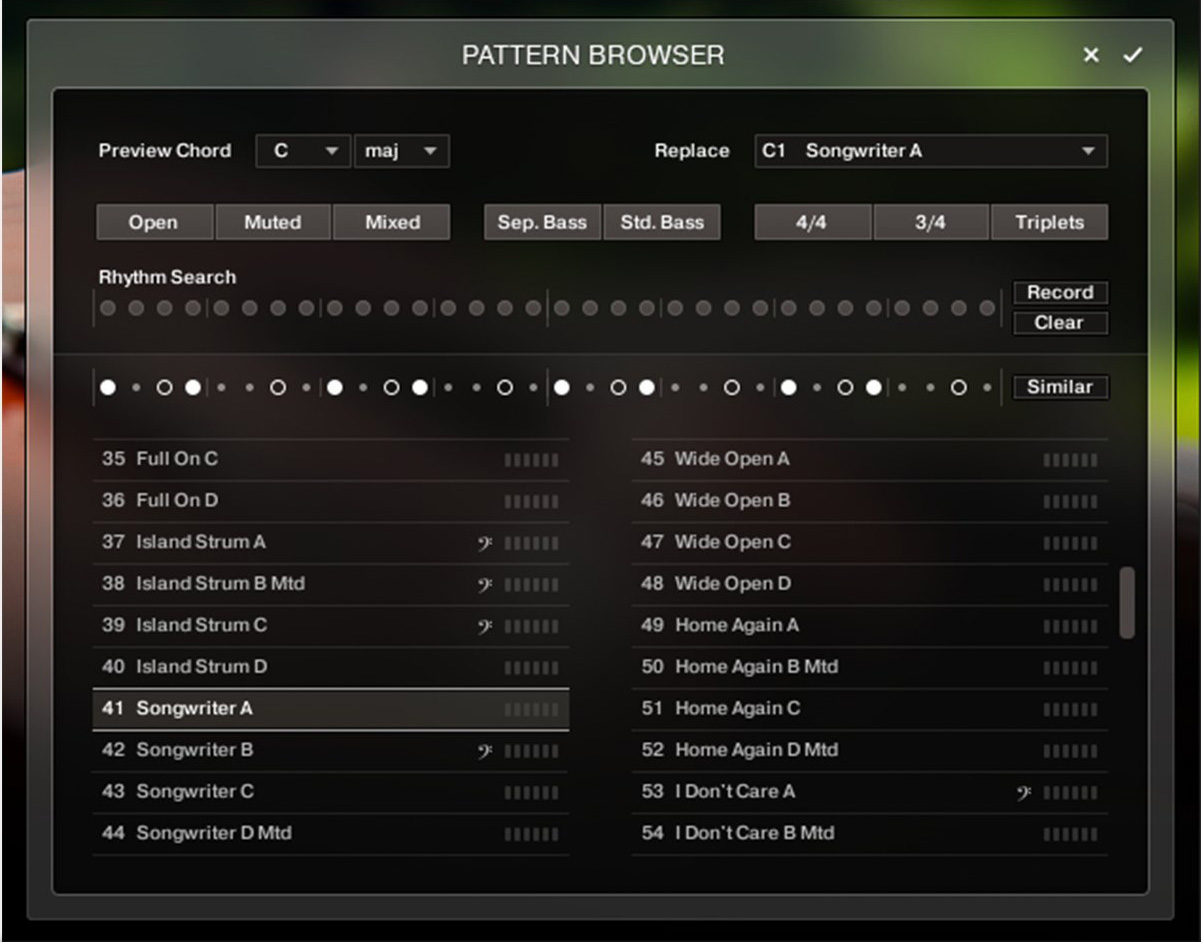Enable the 4/4 time signature filter
1201x942 pixels.
click(810, 222)
